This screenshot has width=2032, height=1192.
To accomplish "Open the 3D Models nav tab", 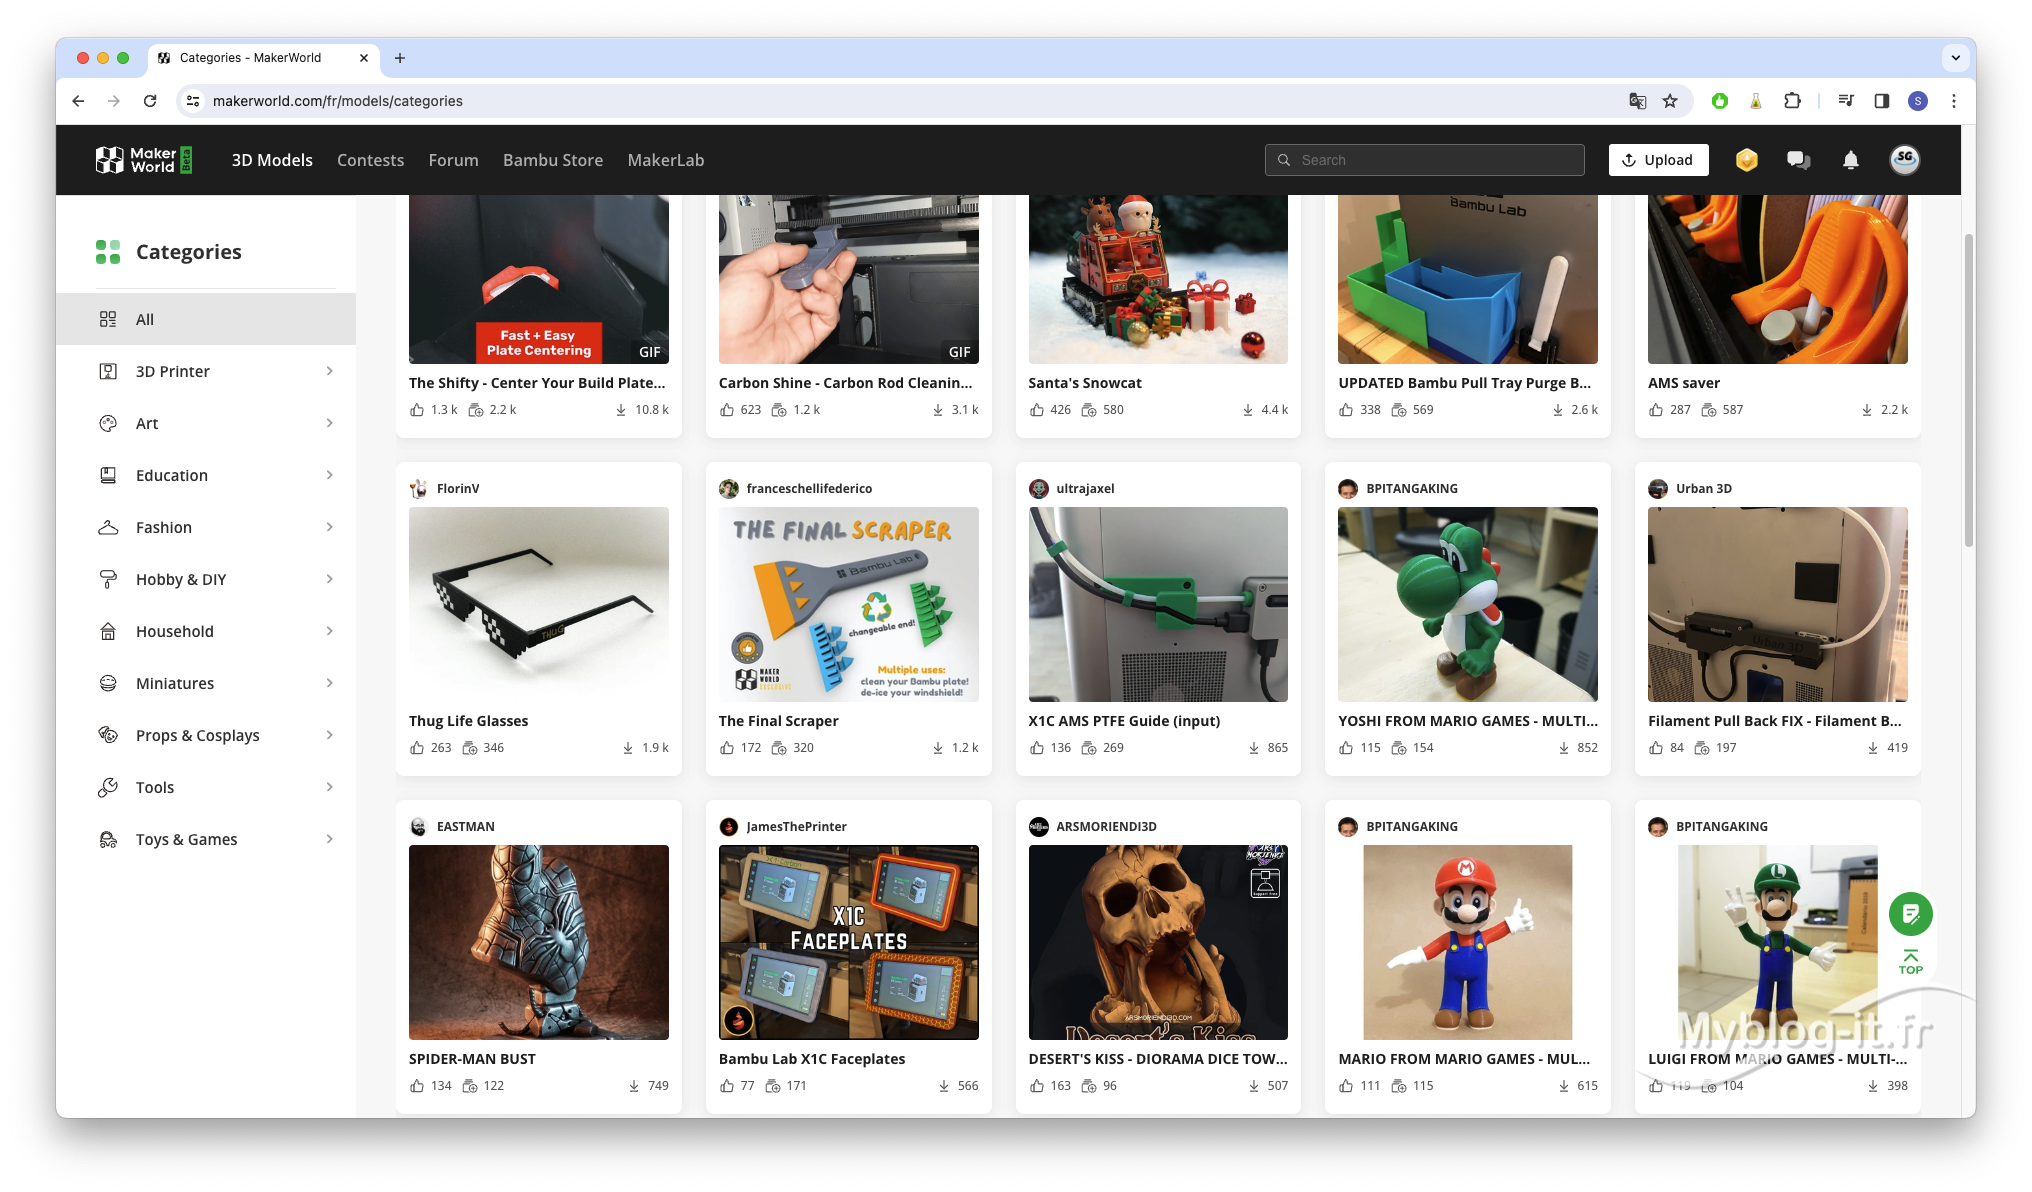I will point(272,160).
